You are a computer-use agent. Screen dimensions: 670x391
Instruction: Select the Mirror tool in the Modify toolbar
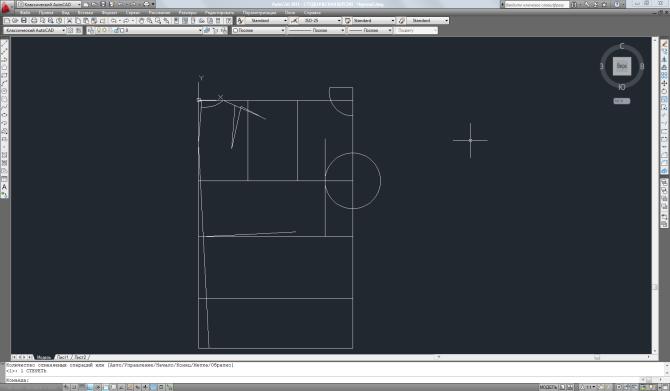[x=664, y=59]
